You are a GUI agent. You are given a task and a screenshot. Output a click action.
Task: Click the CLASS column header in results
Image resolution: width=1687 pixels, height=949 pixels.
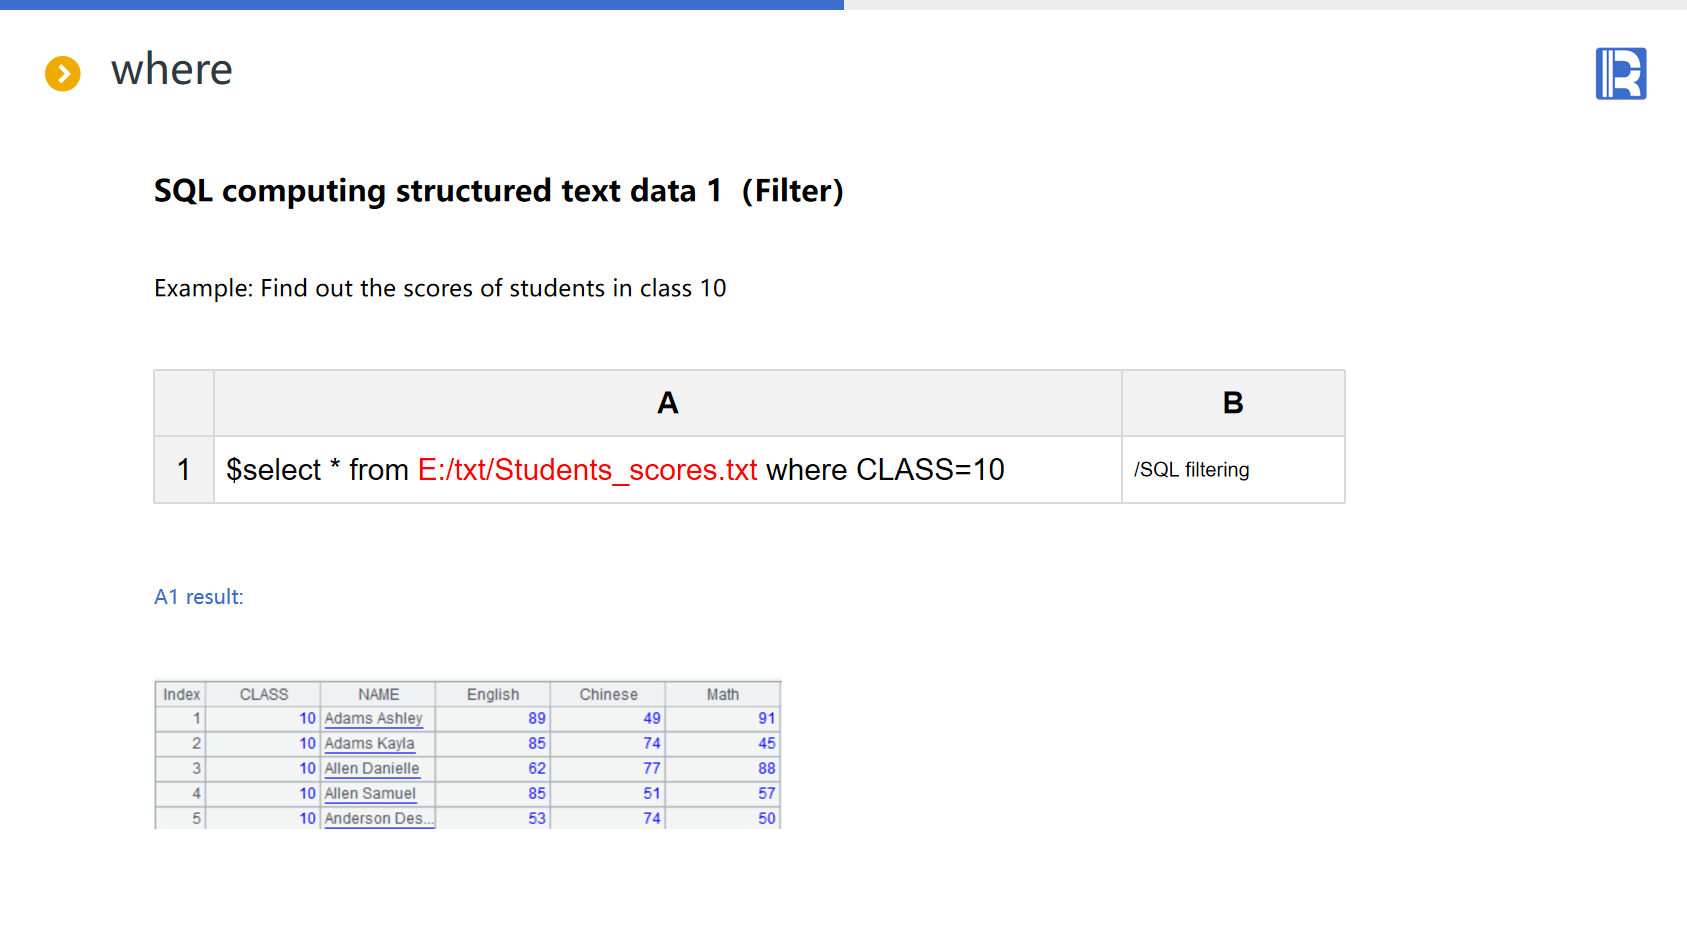(263, 694)
